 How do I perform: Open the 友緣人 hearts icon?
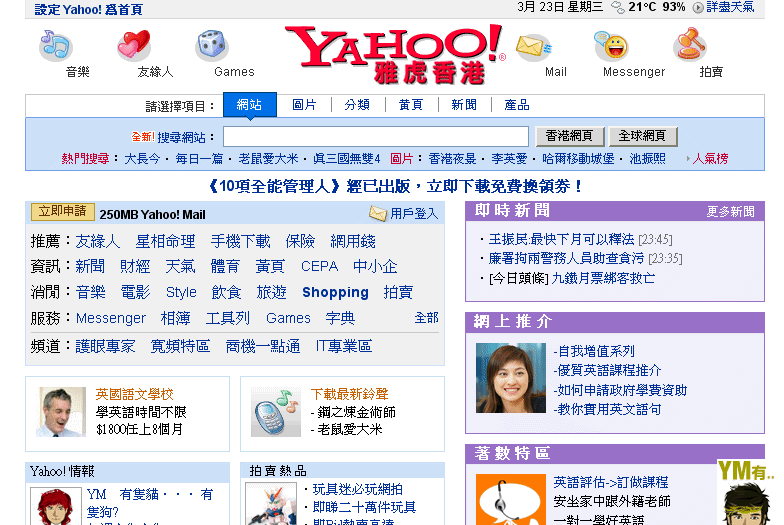134,44
